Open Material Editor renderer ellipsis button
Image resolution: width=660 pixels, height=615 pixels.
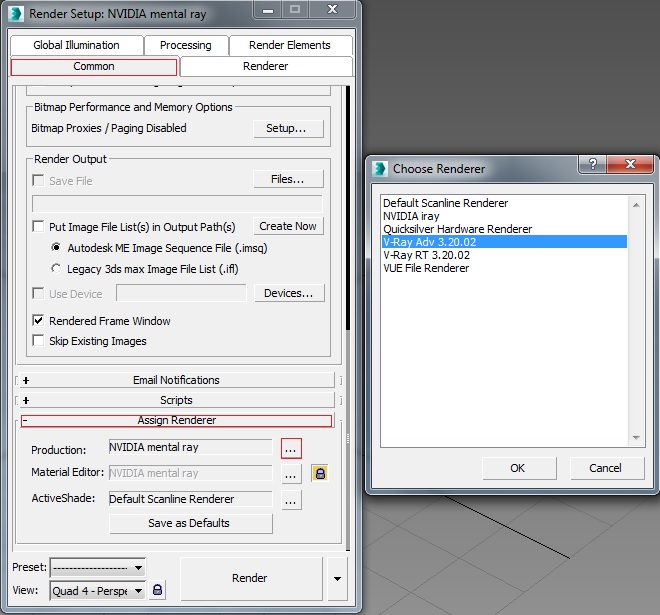(291, 474)
